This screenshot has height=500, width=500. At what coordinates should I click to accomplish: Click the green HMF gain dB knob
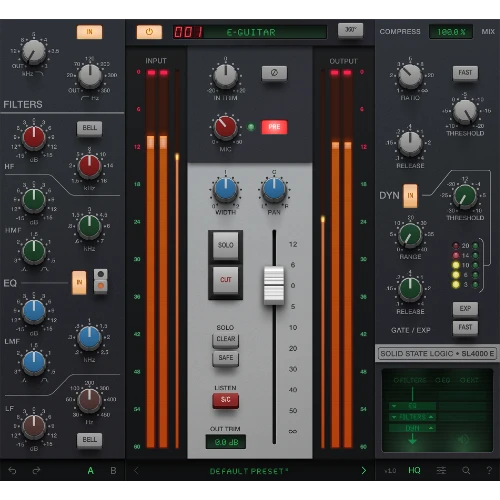point(34,200)
